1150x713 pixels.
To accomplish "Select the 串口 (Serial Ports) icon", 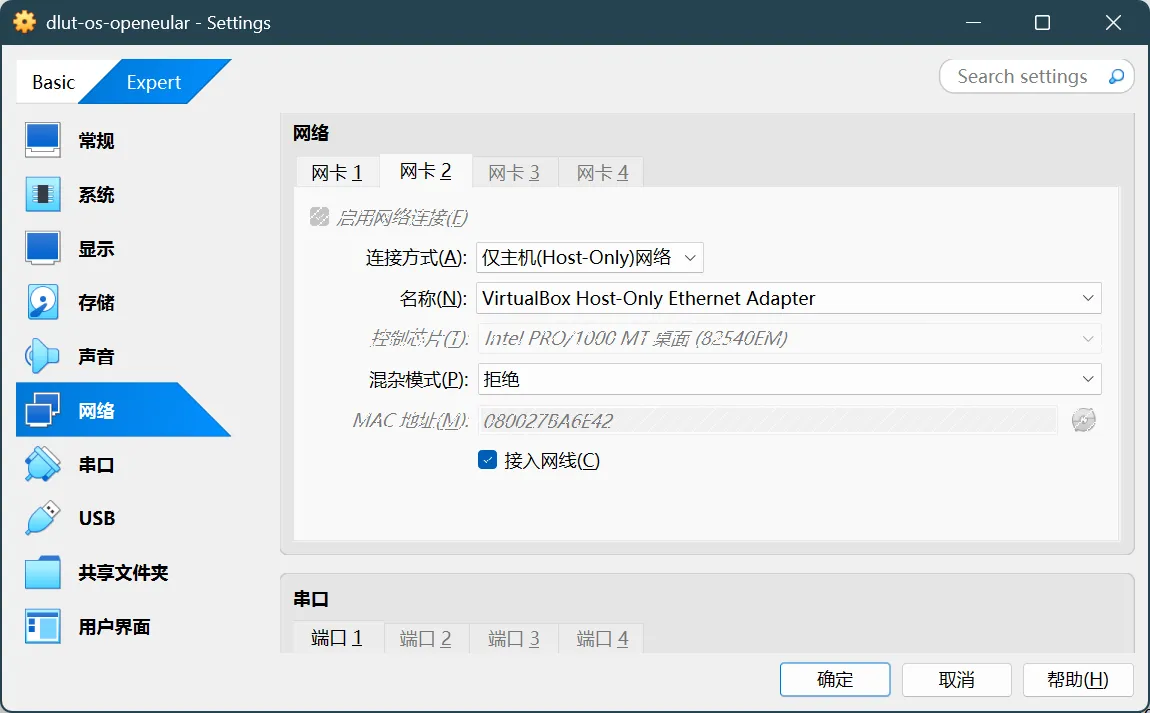I will (x=43, y=465).
